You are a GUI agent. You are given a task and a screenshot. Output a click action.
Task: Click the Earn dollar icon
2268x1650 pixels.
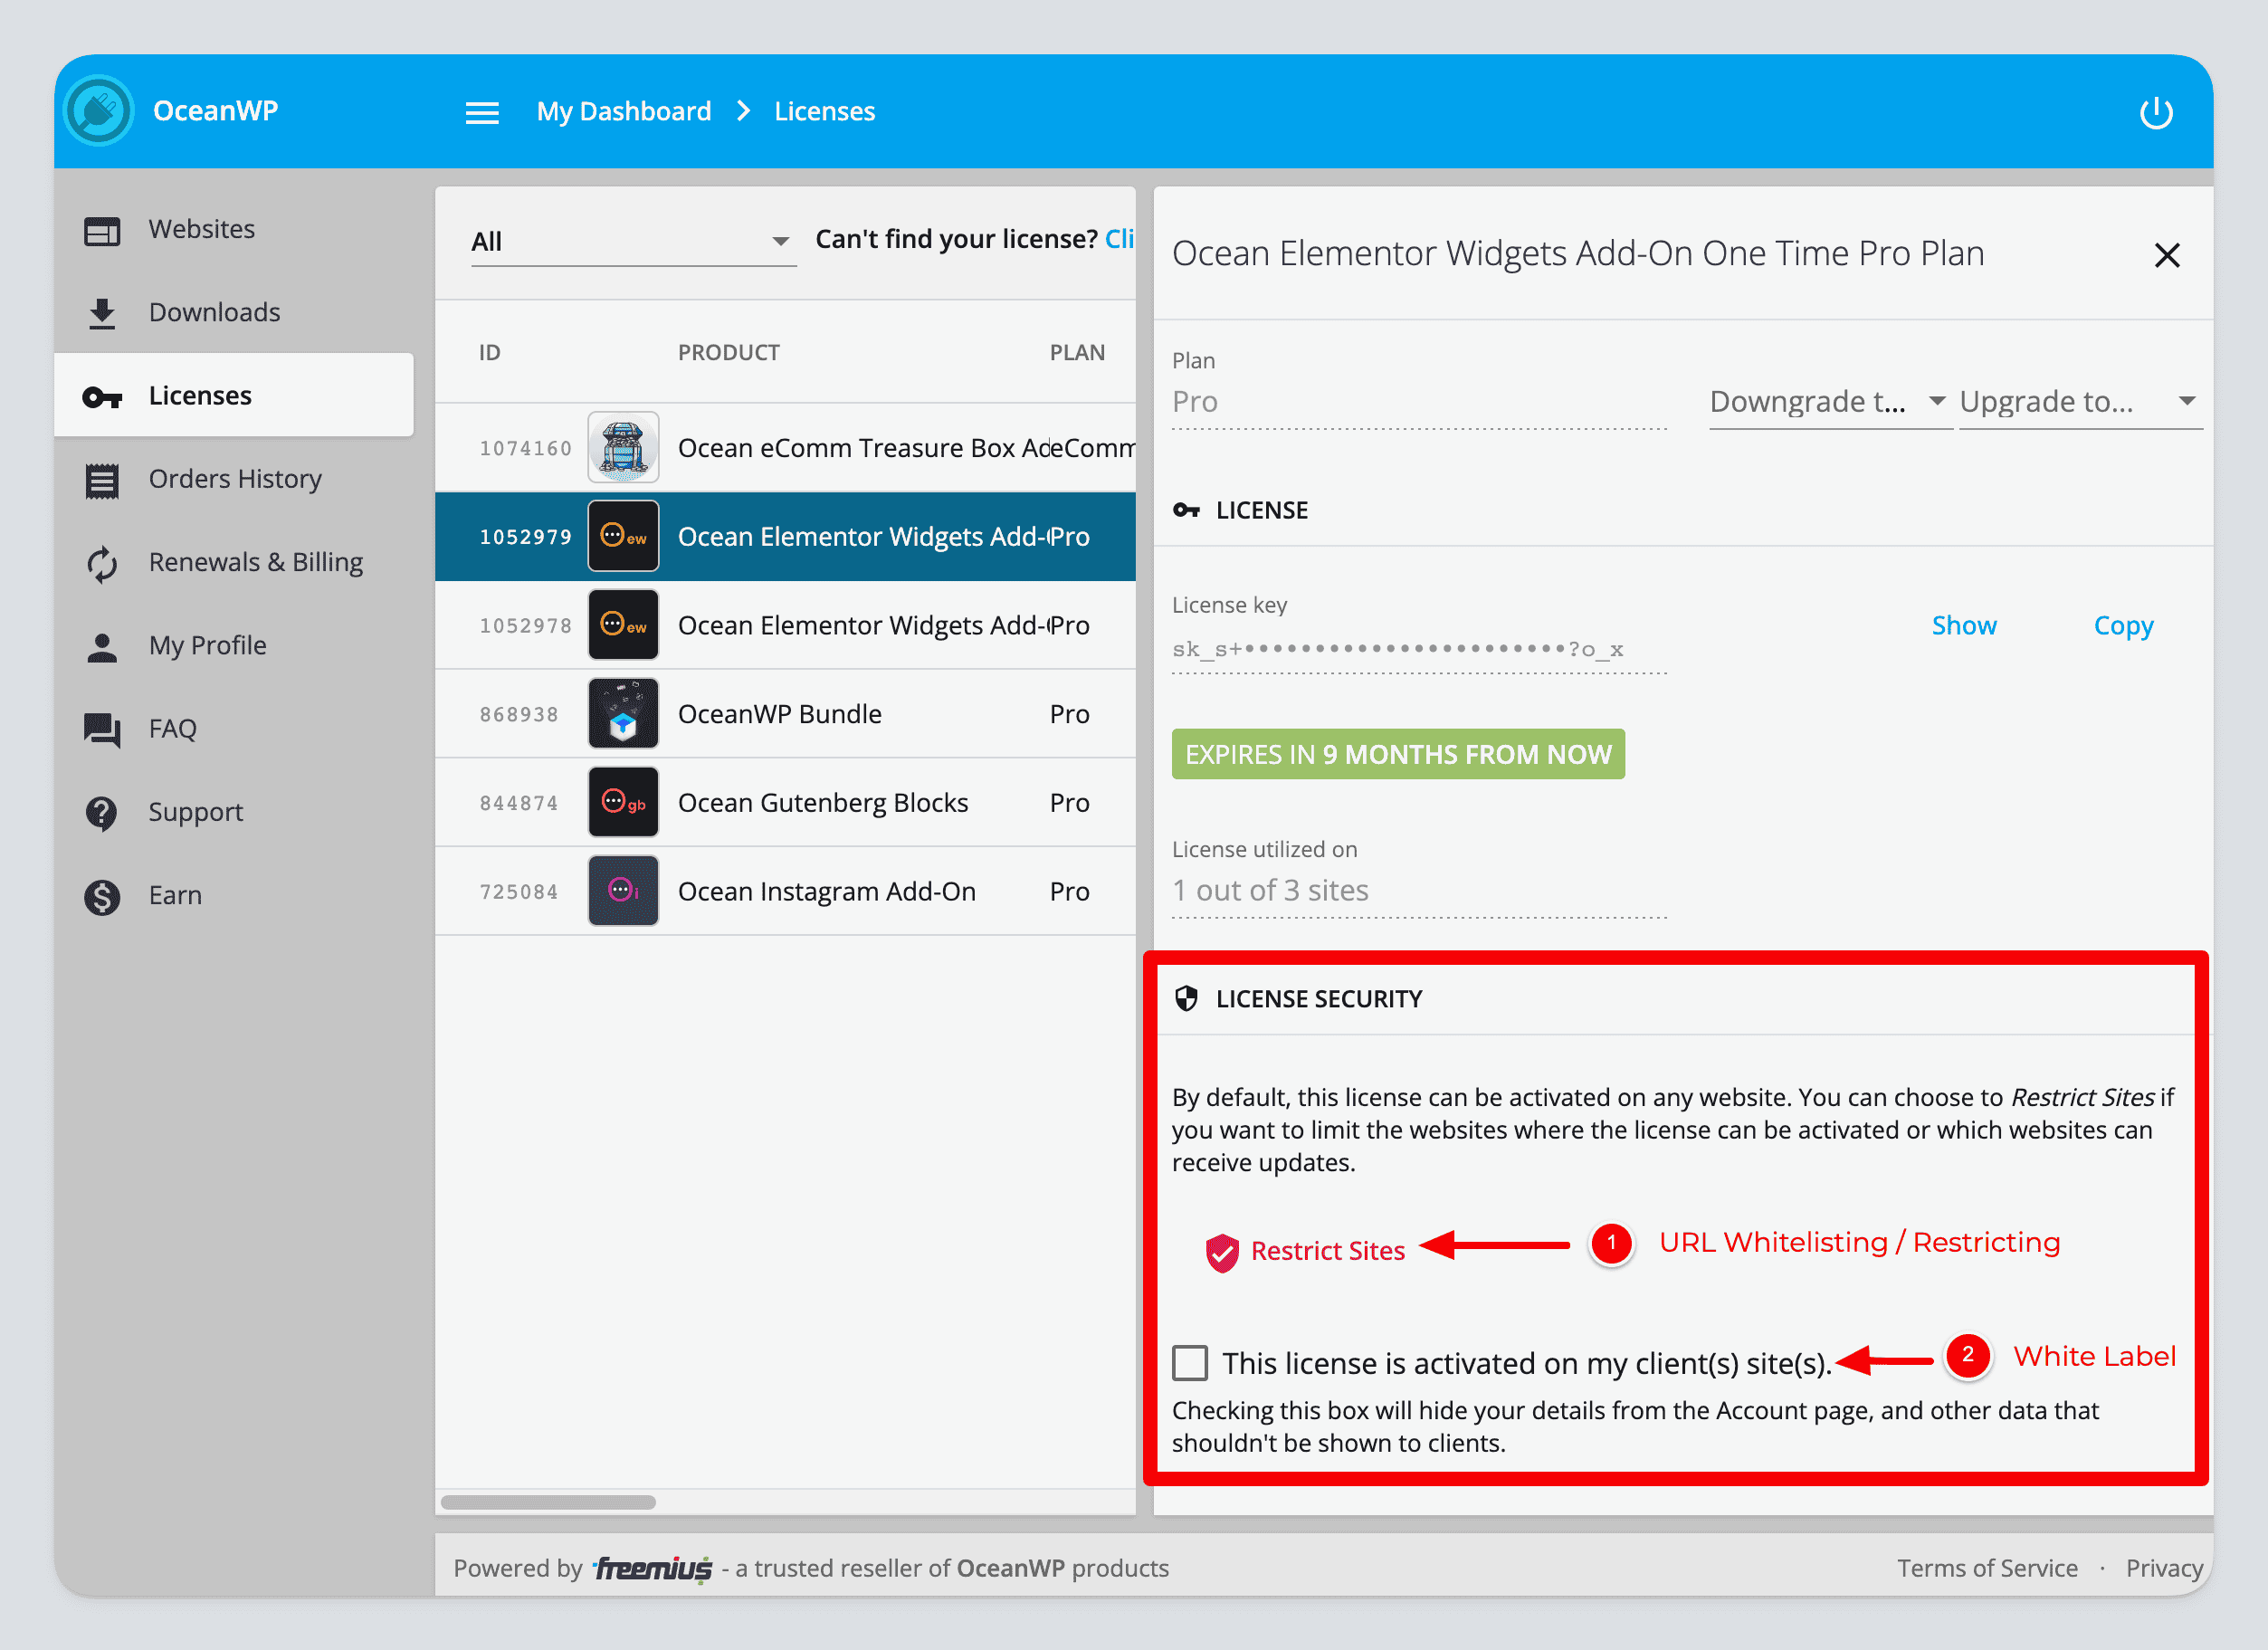(102, 896)
